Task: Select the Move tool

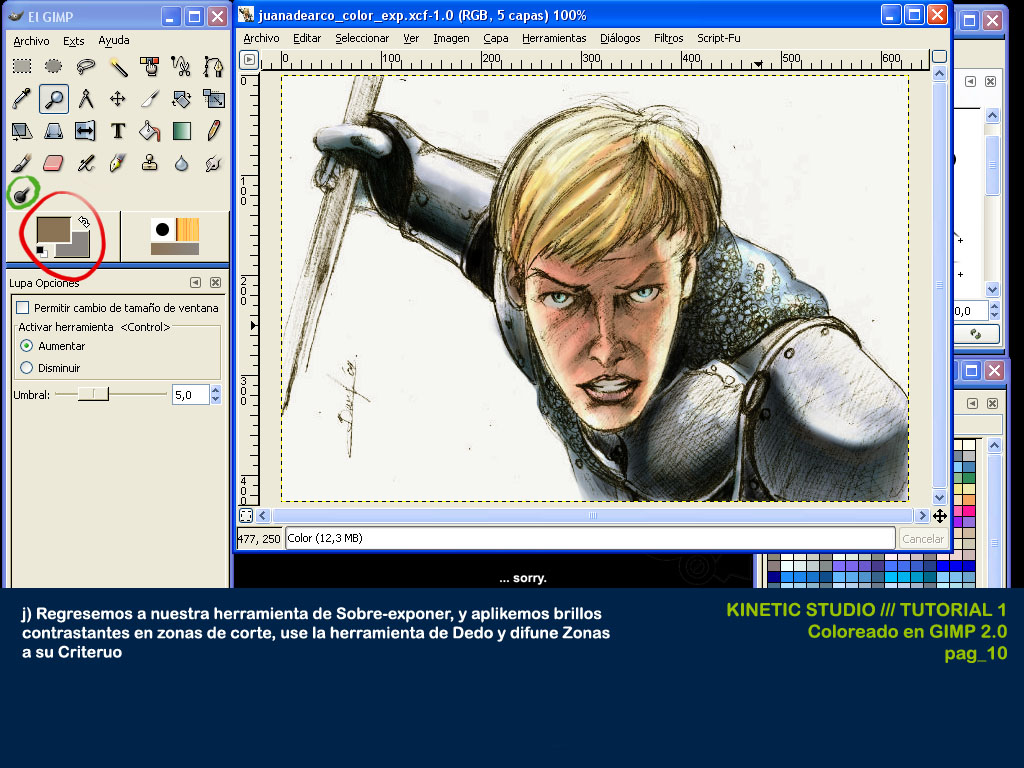Action: click(x=118, y=99)
